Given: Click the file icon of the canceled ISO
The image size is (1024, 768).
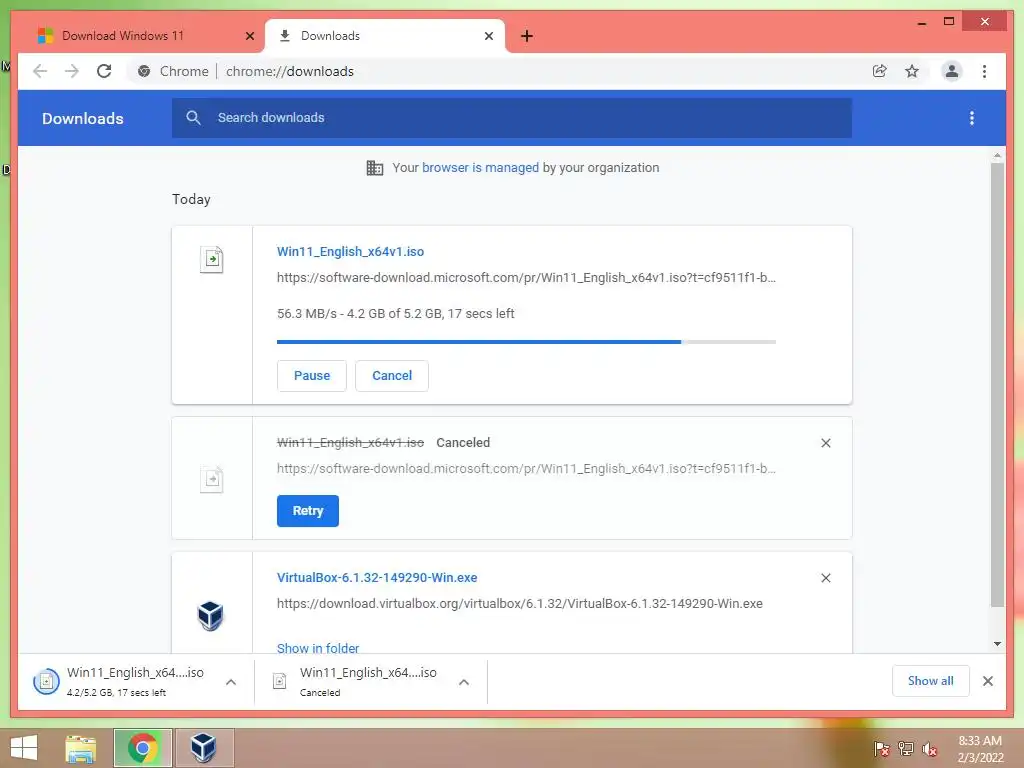Looking at the screenshot, I should [x=212, y=479].
